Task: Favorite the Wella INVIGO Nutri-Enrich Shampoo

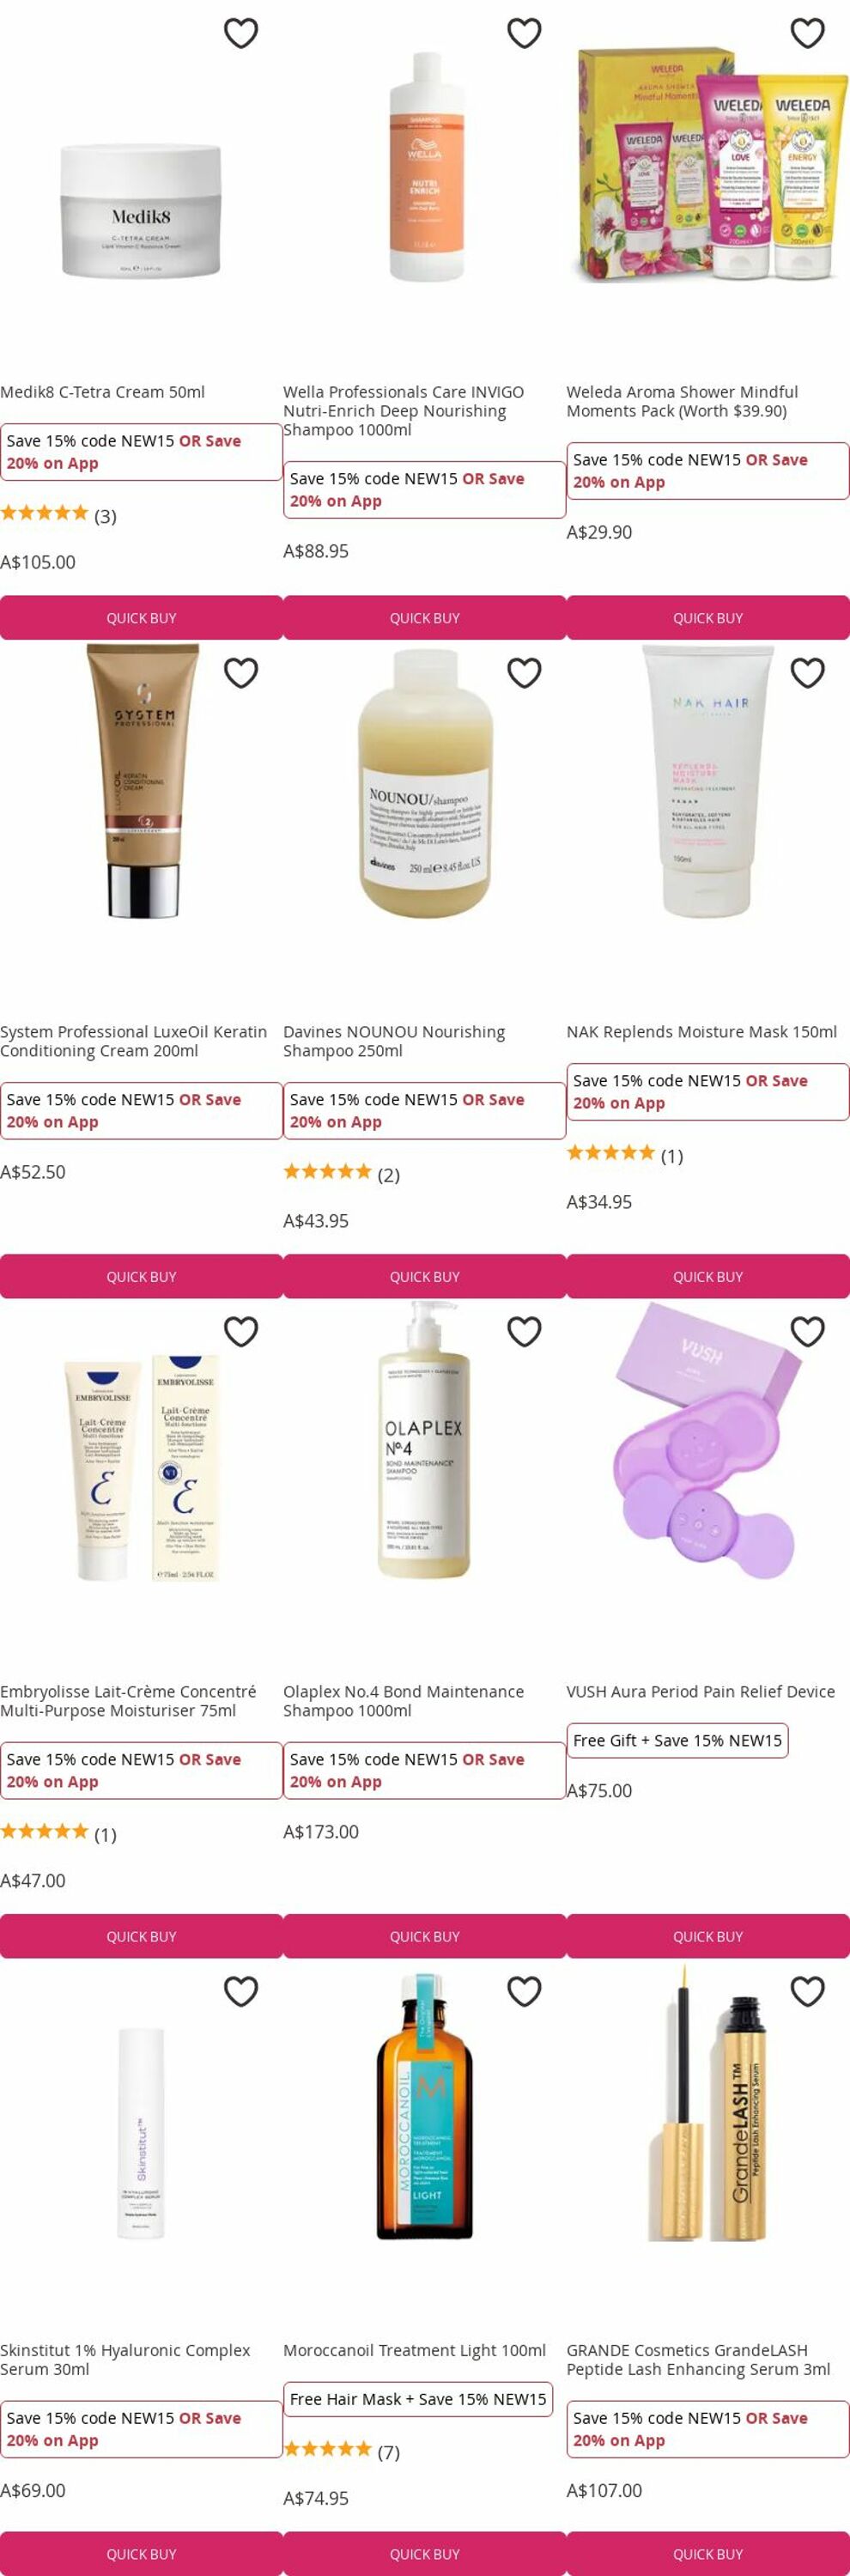Action: [x=524, y=33]
